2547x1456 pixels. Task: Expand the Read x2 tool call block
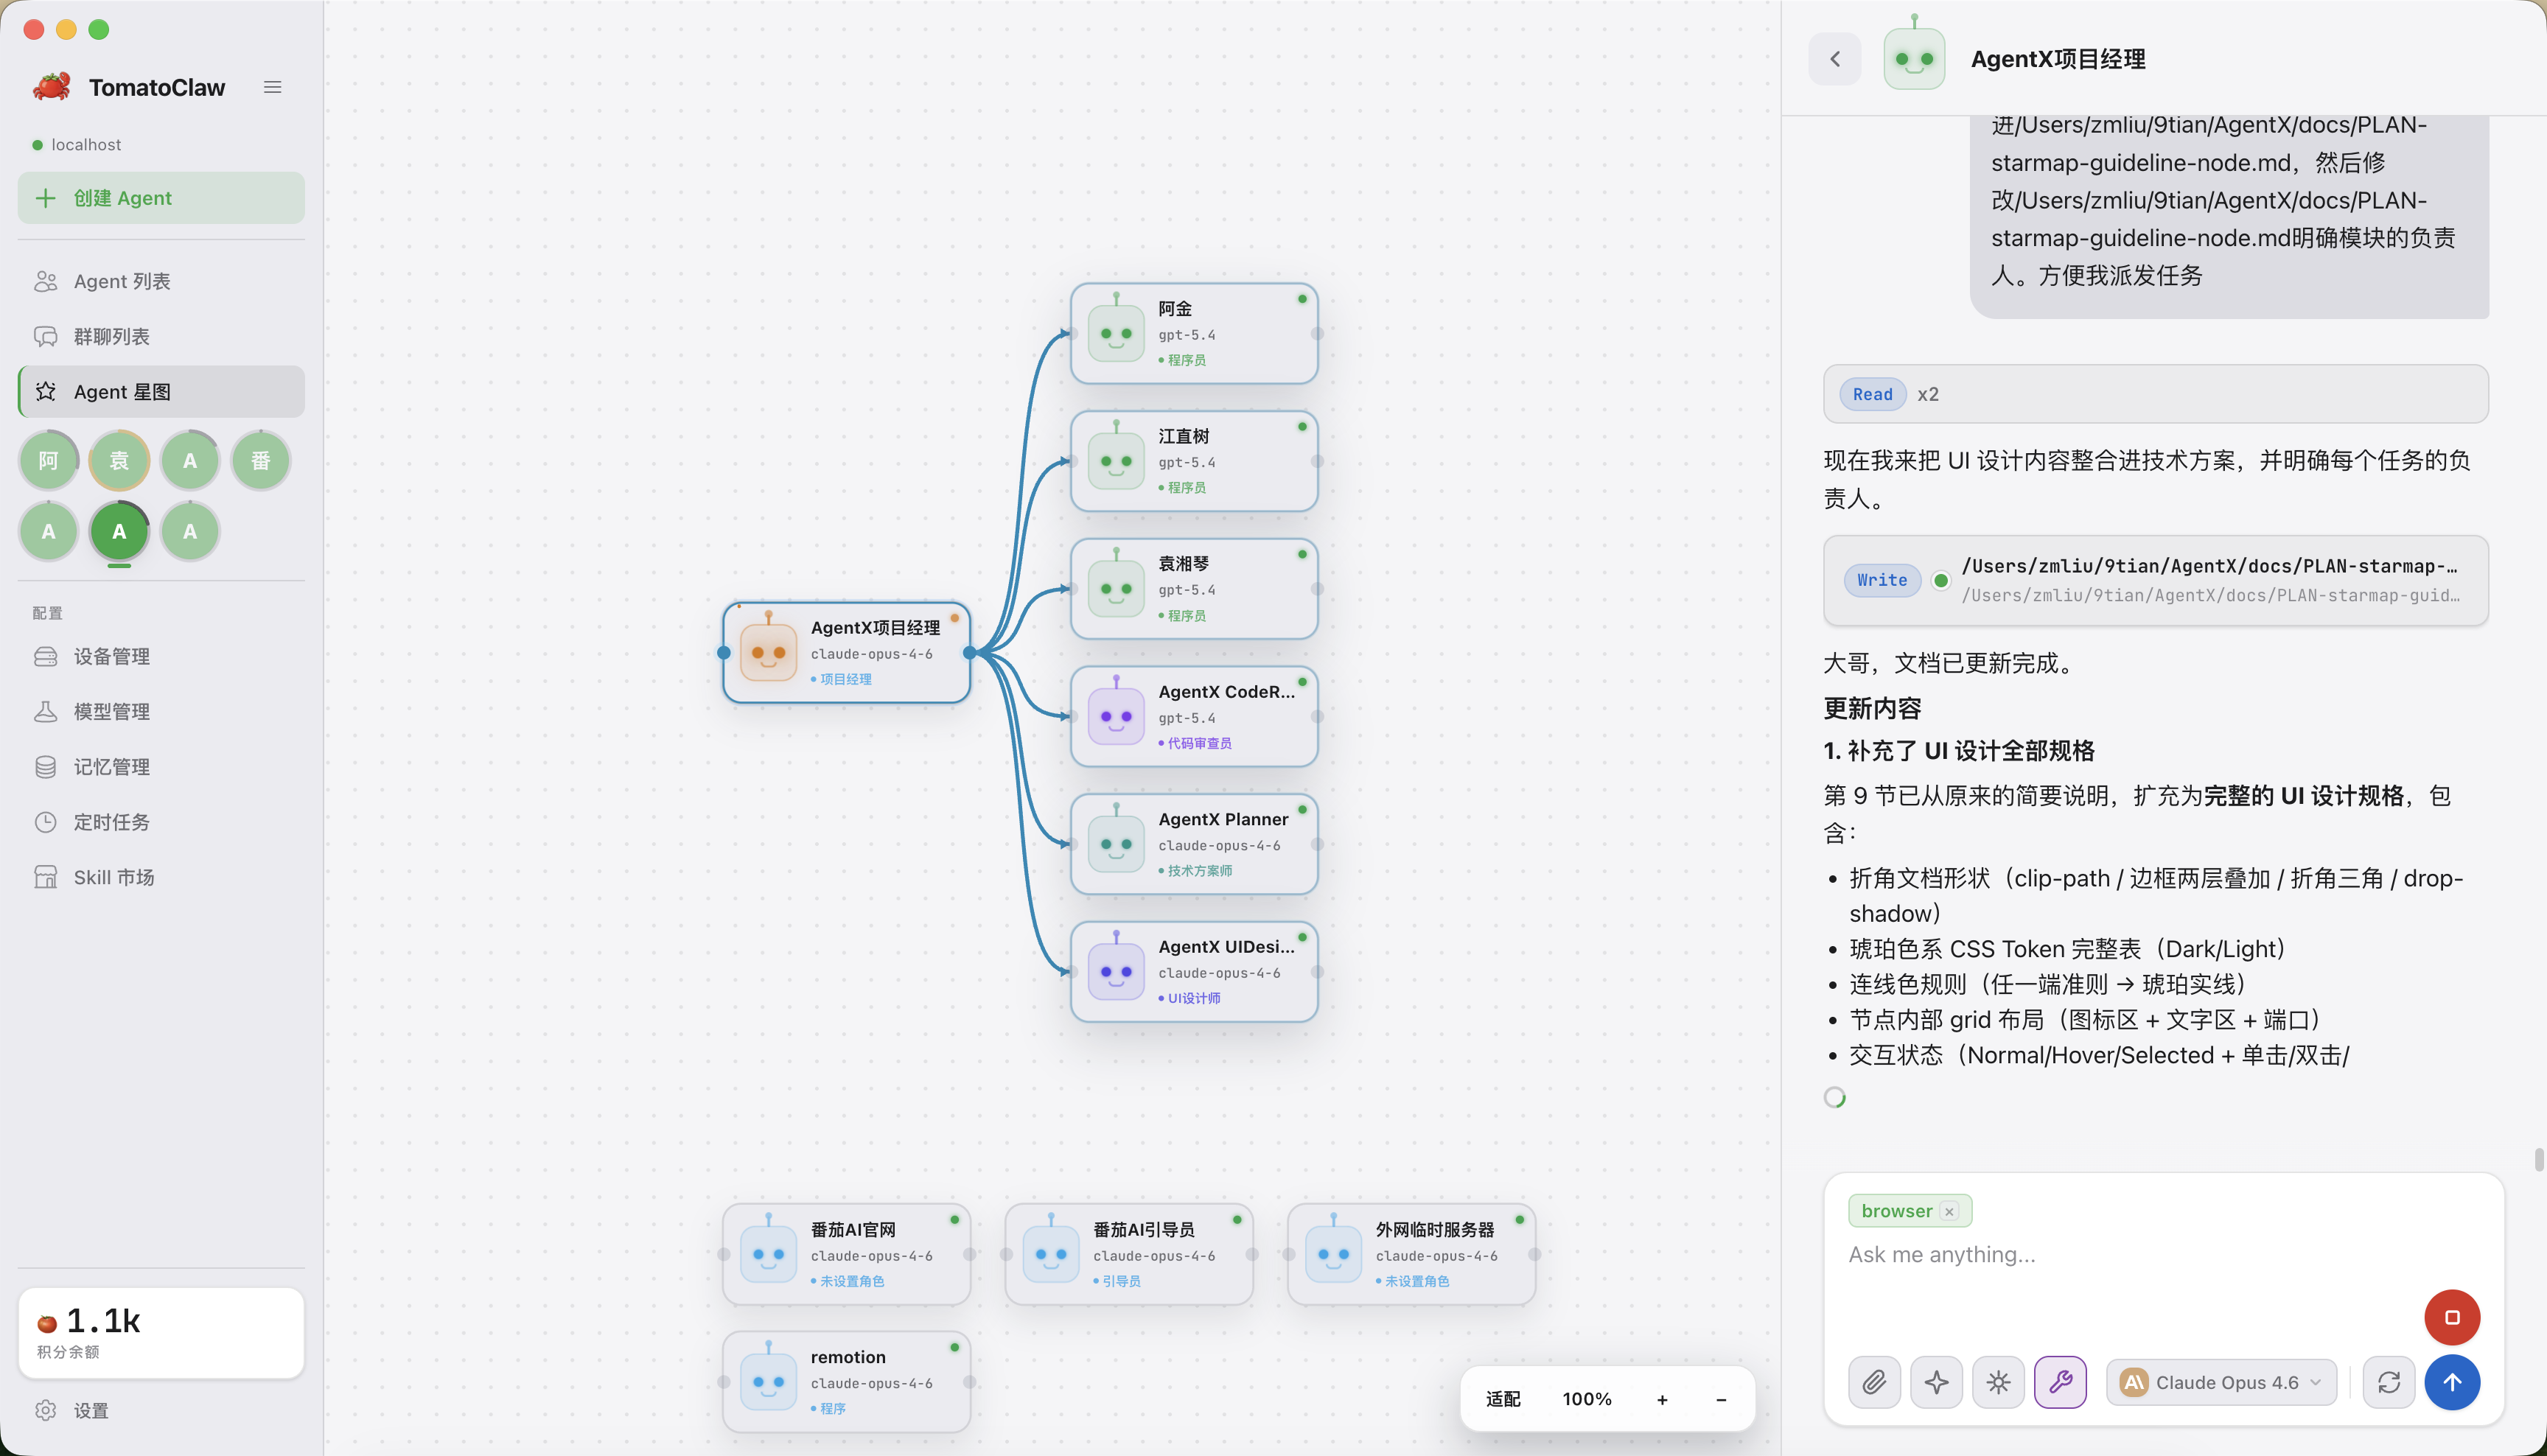[x=2155, y=394]
